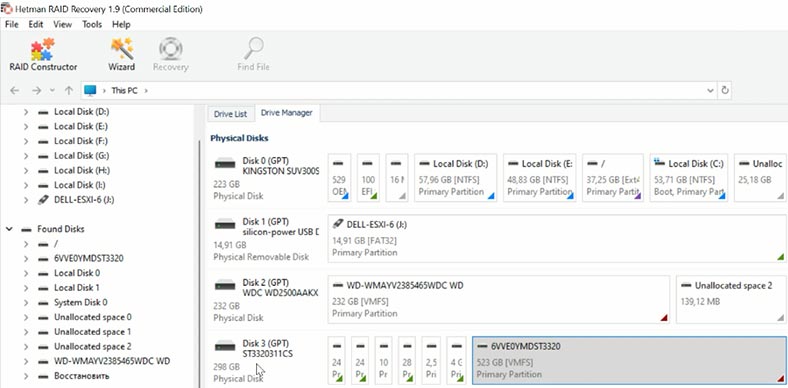The image size is (788, 388).
Task: Select DELL-ESXI-6 (J:) FAT32 partition
Action: (557, 239)
